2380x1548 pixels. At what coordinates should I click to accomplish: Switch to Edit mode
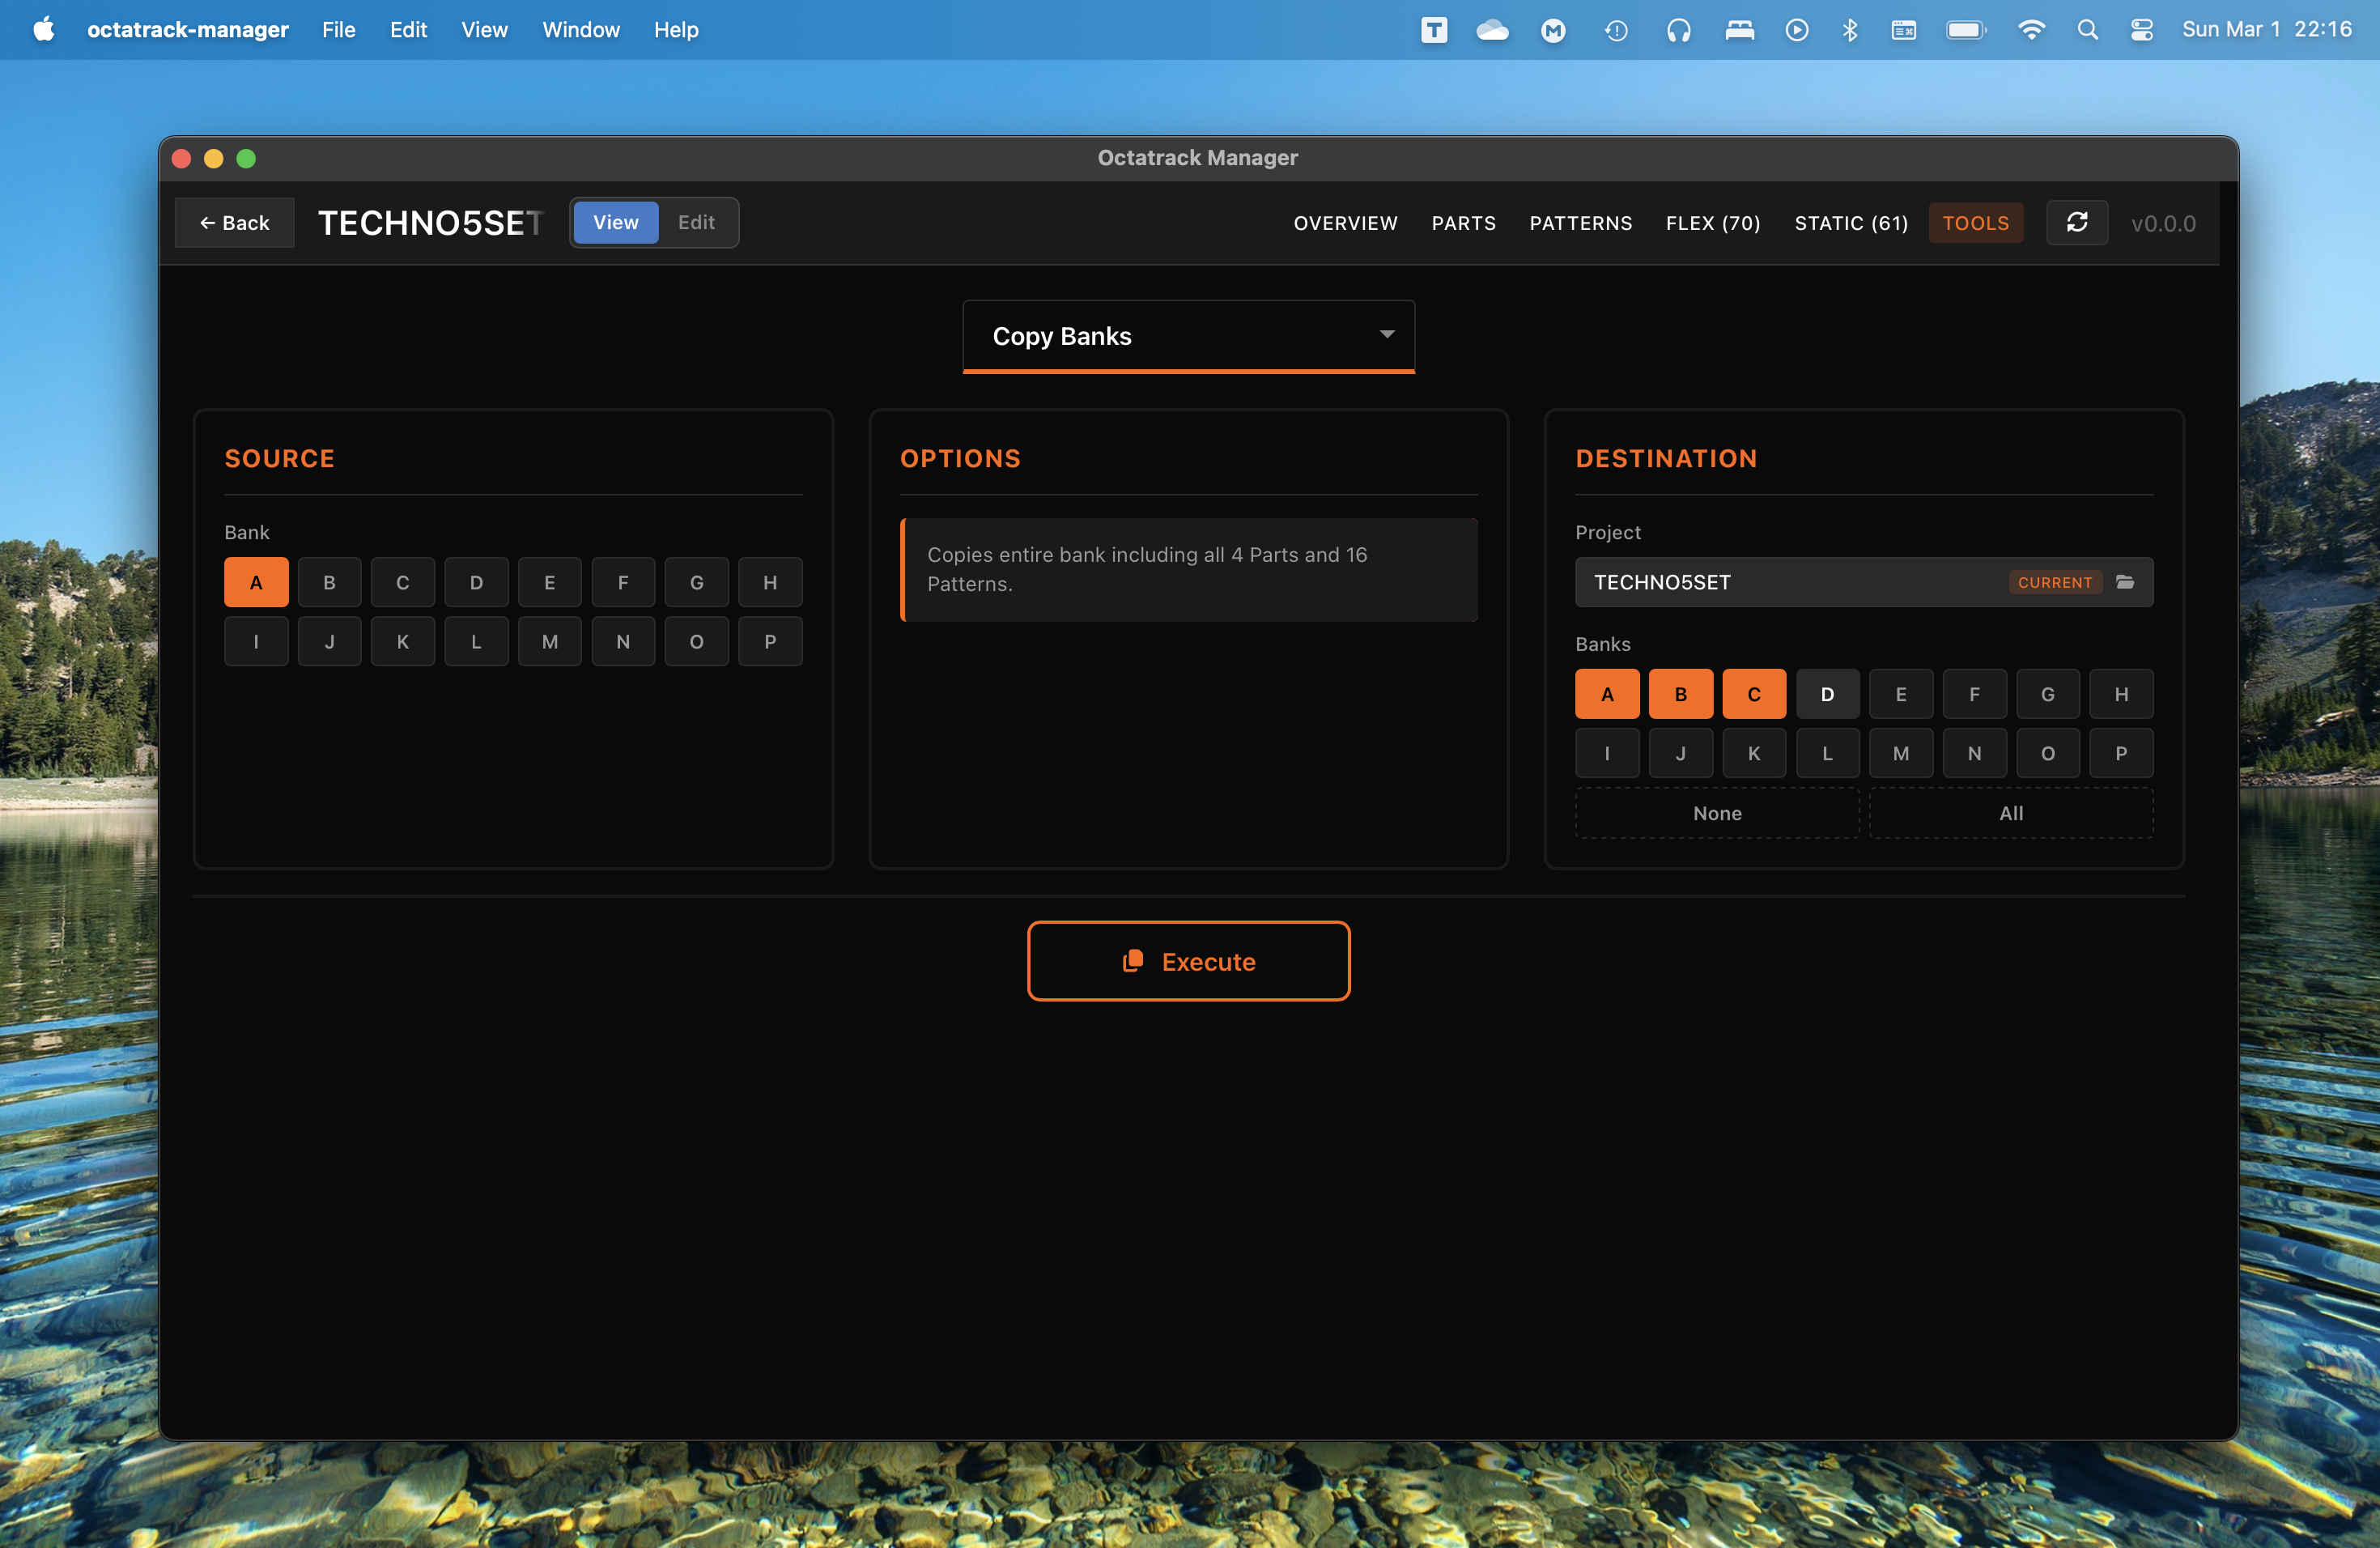pos(696,222)
